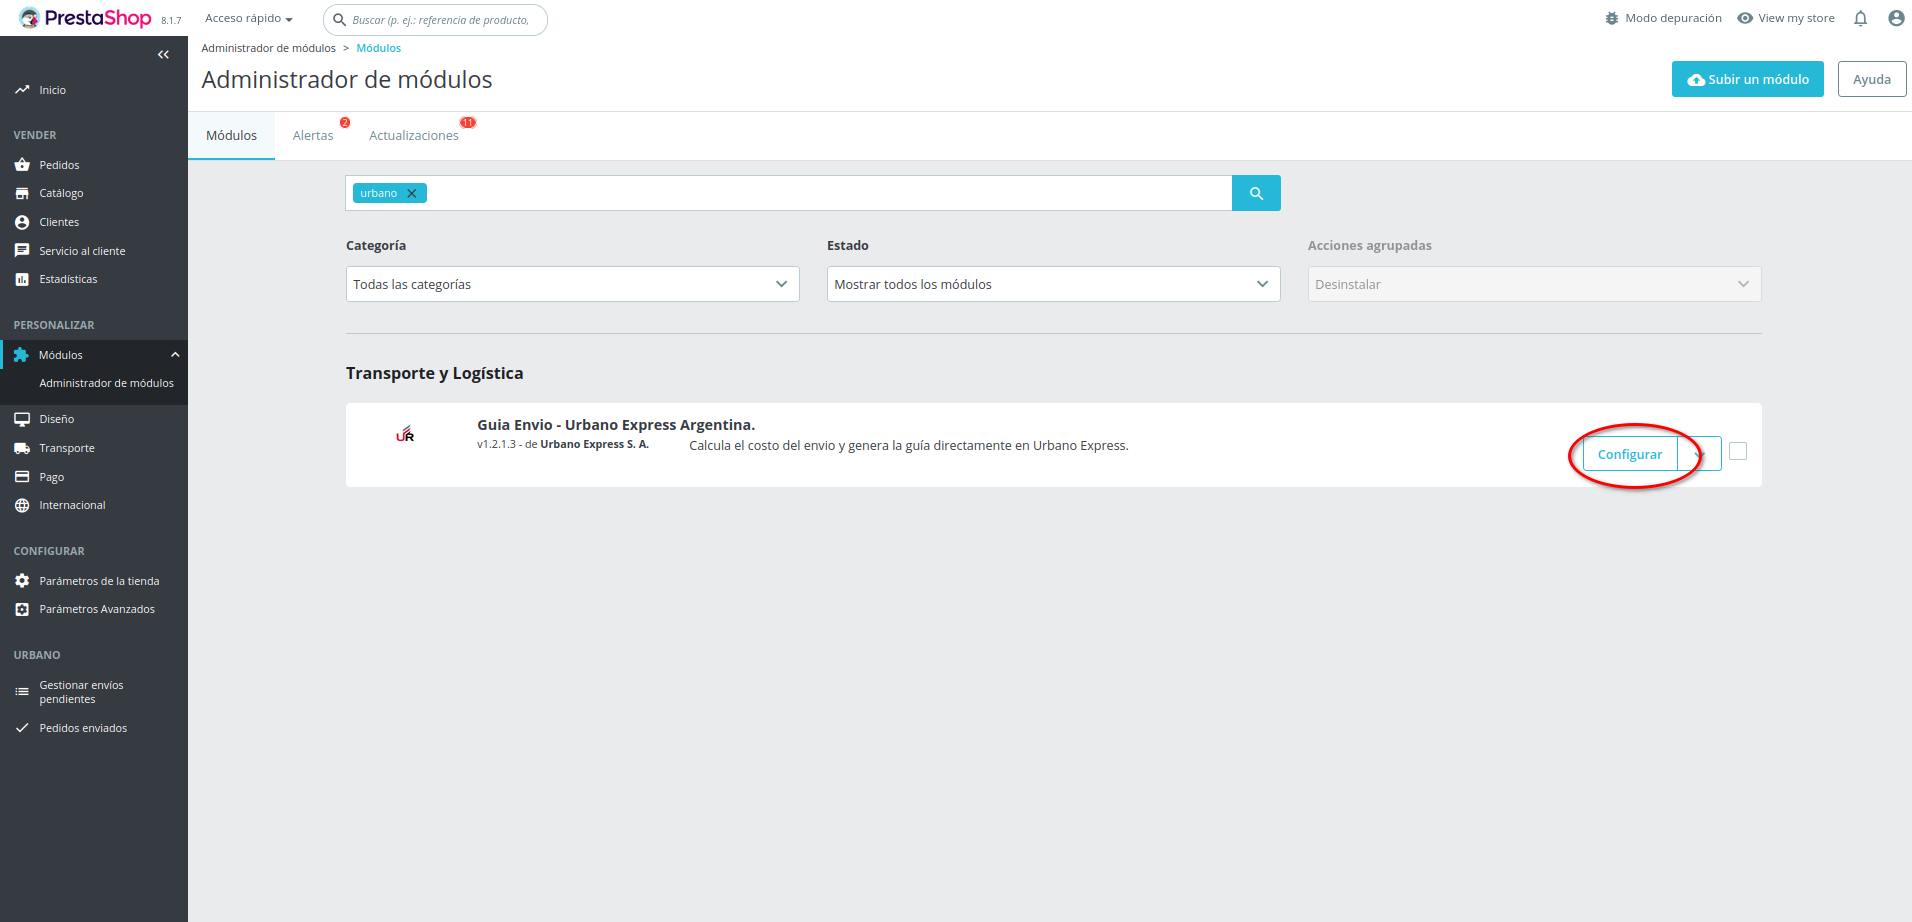Screen dimensions: 1912x922
Task: Click the Configurar button
Action: point(1629,454)
